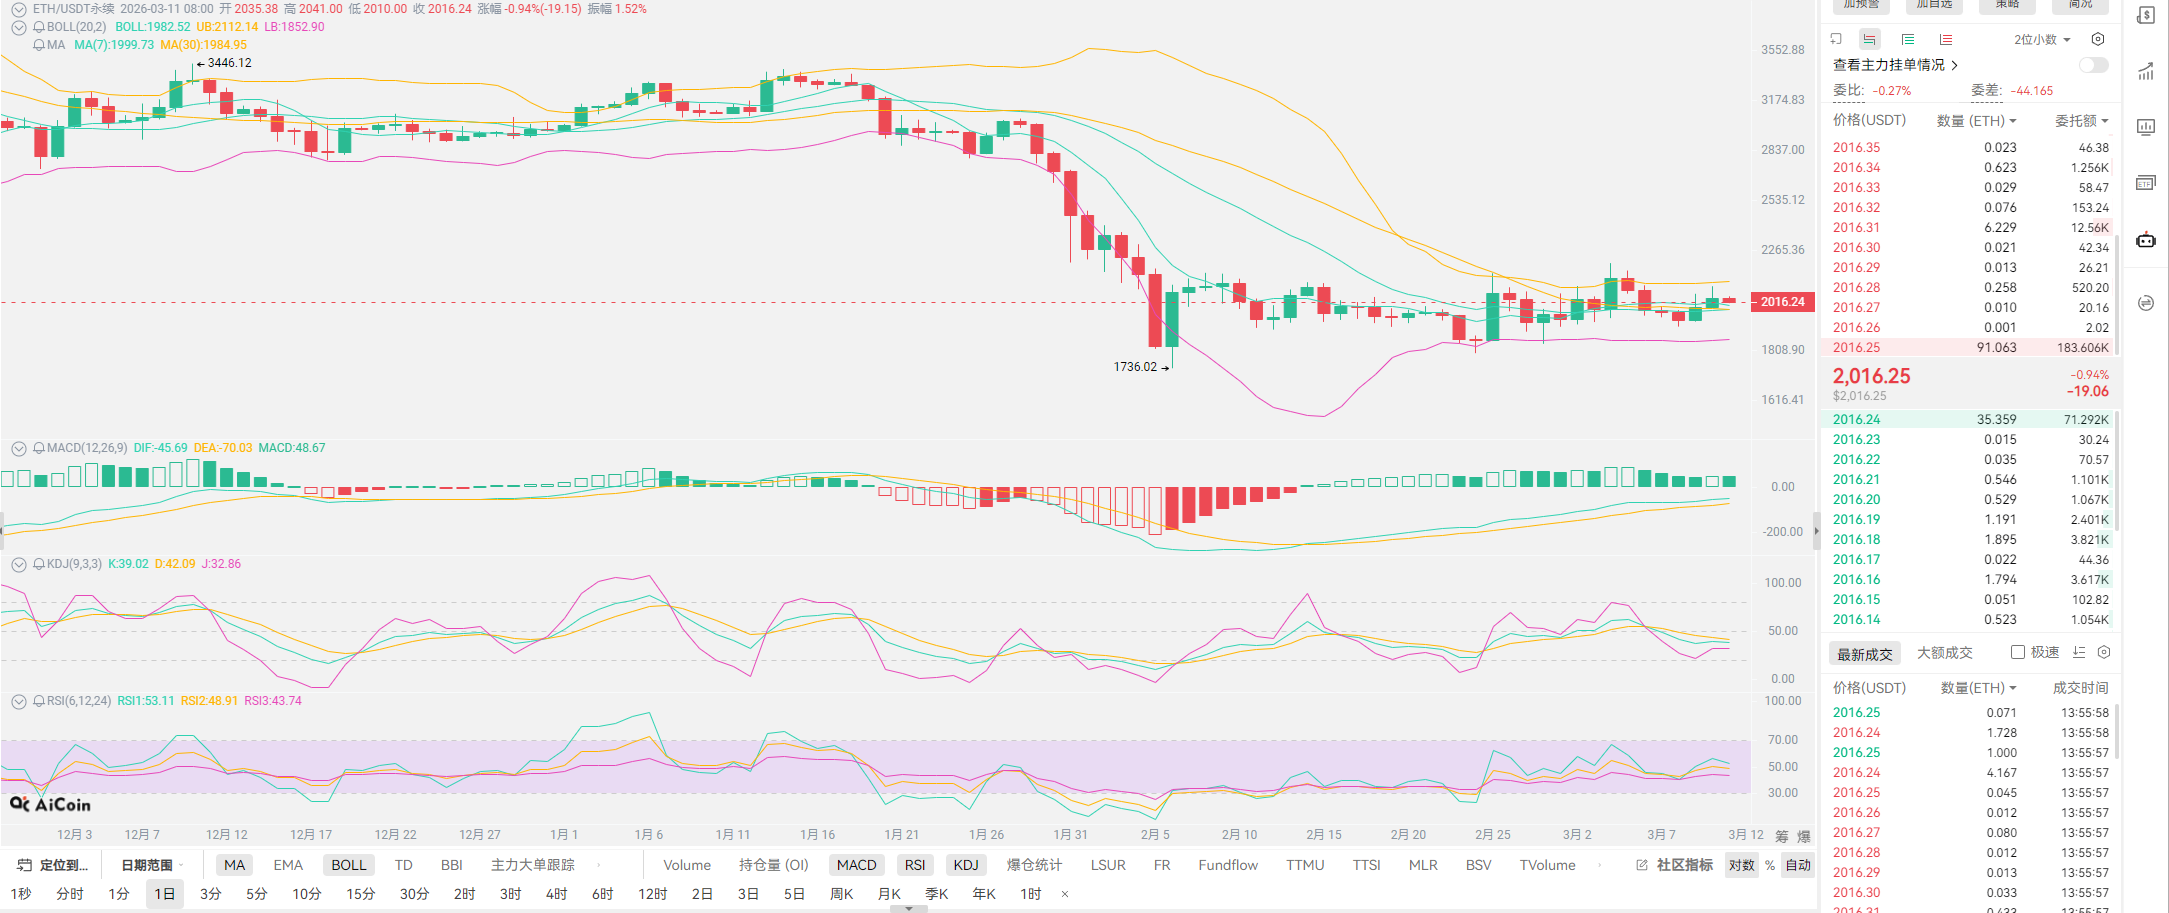Click the ETF sidebar icon
This screenshot has width=2169, height=913.
(x=2145, y=183)
